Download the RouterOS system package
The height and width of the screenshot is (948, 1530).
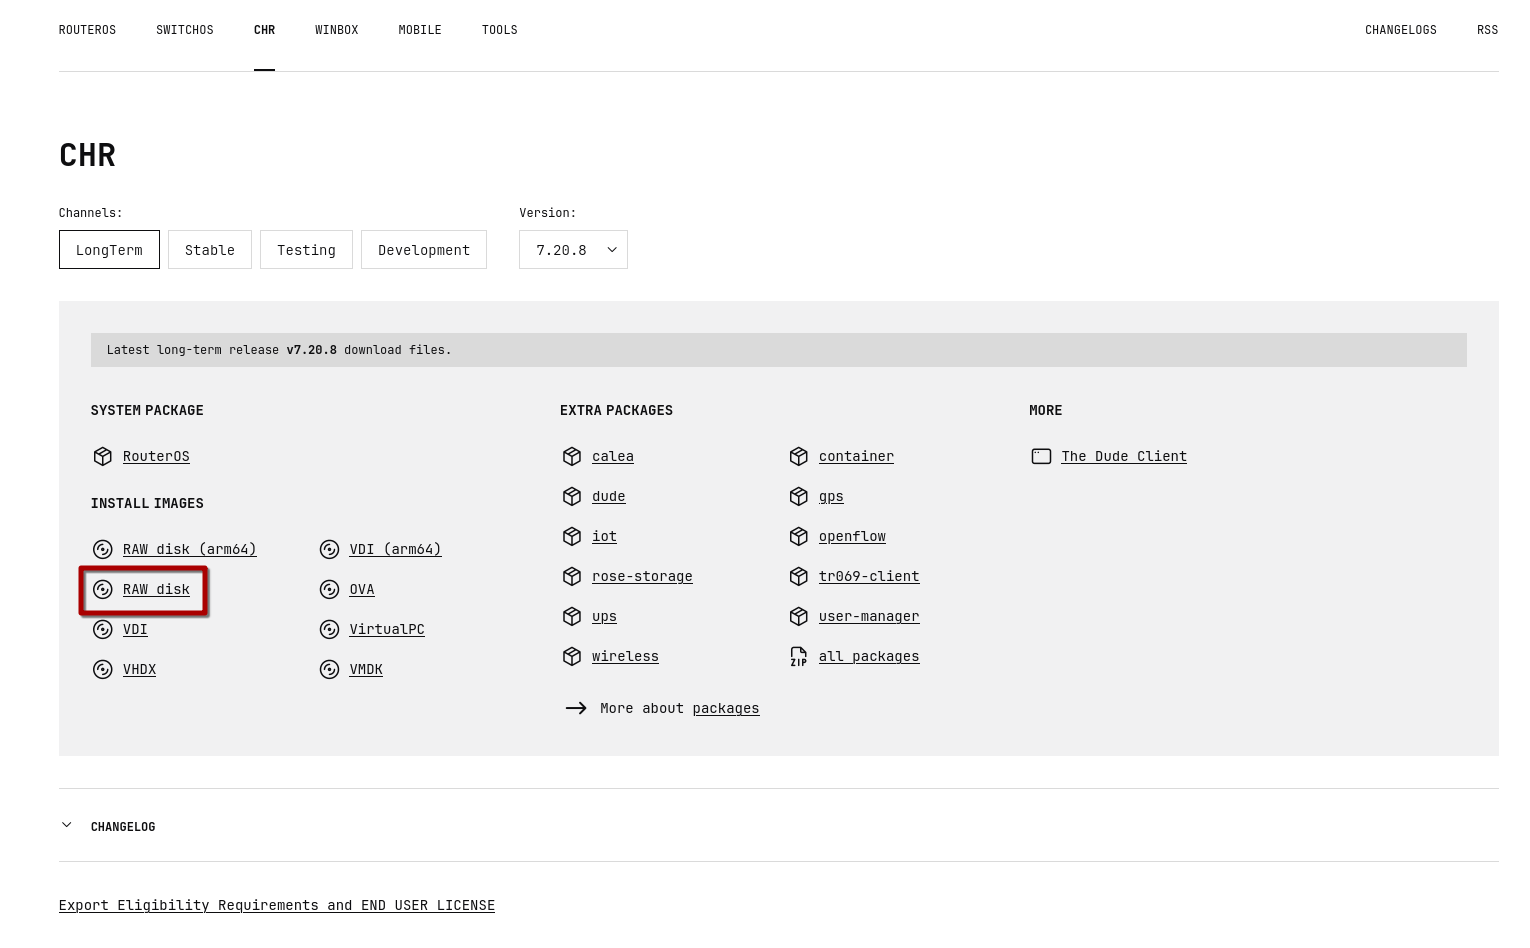point(156,456)
